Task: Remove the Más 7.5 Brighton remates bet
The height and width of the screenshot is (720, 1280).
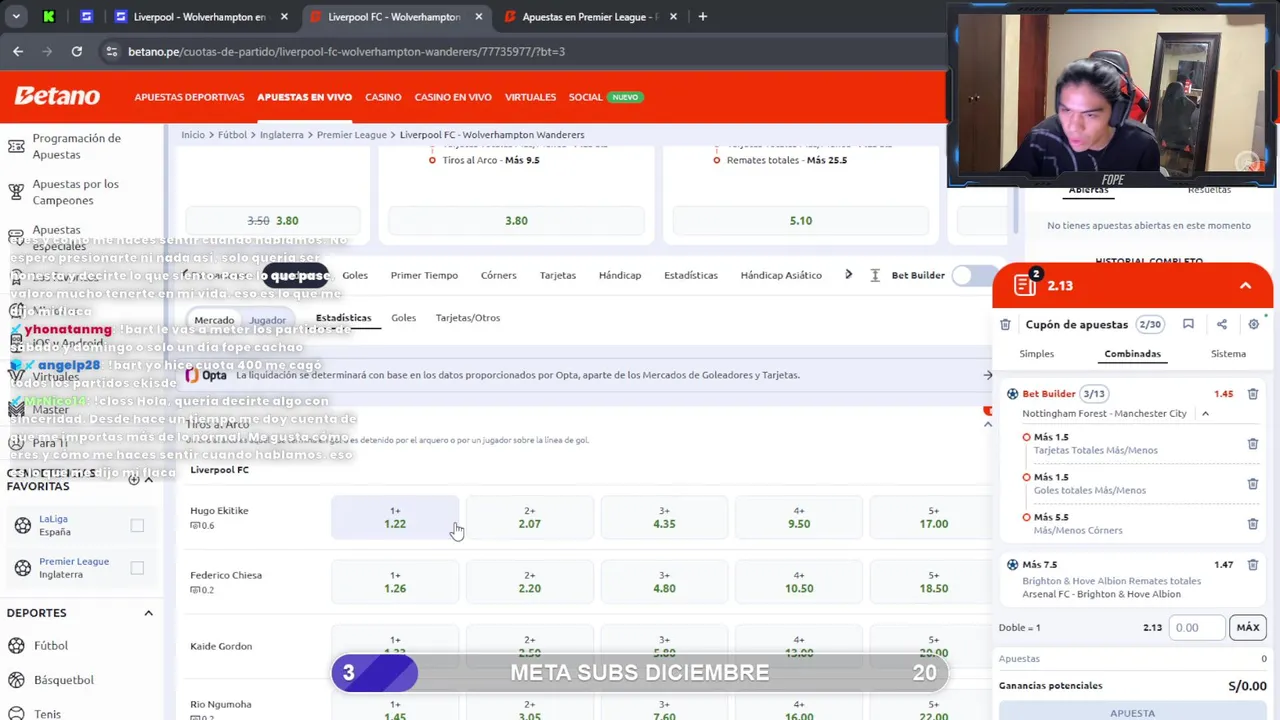Action: pyautogui.click(x=1252, y=564)
